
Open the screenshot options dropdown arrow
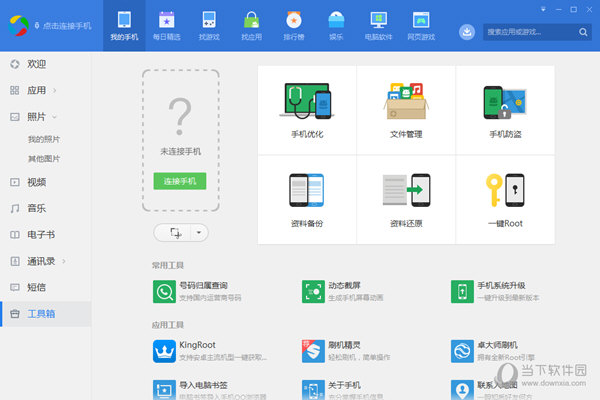199,233
